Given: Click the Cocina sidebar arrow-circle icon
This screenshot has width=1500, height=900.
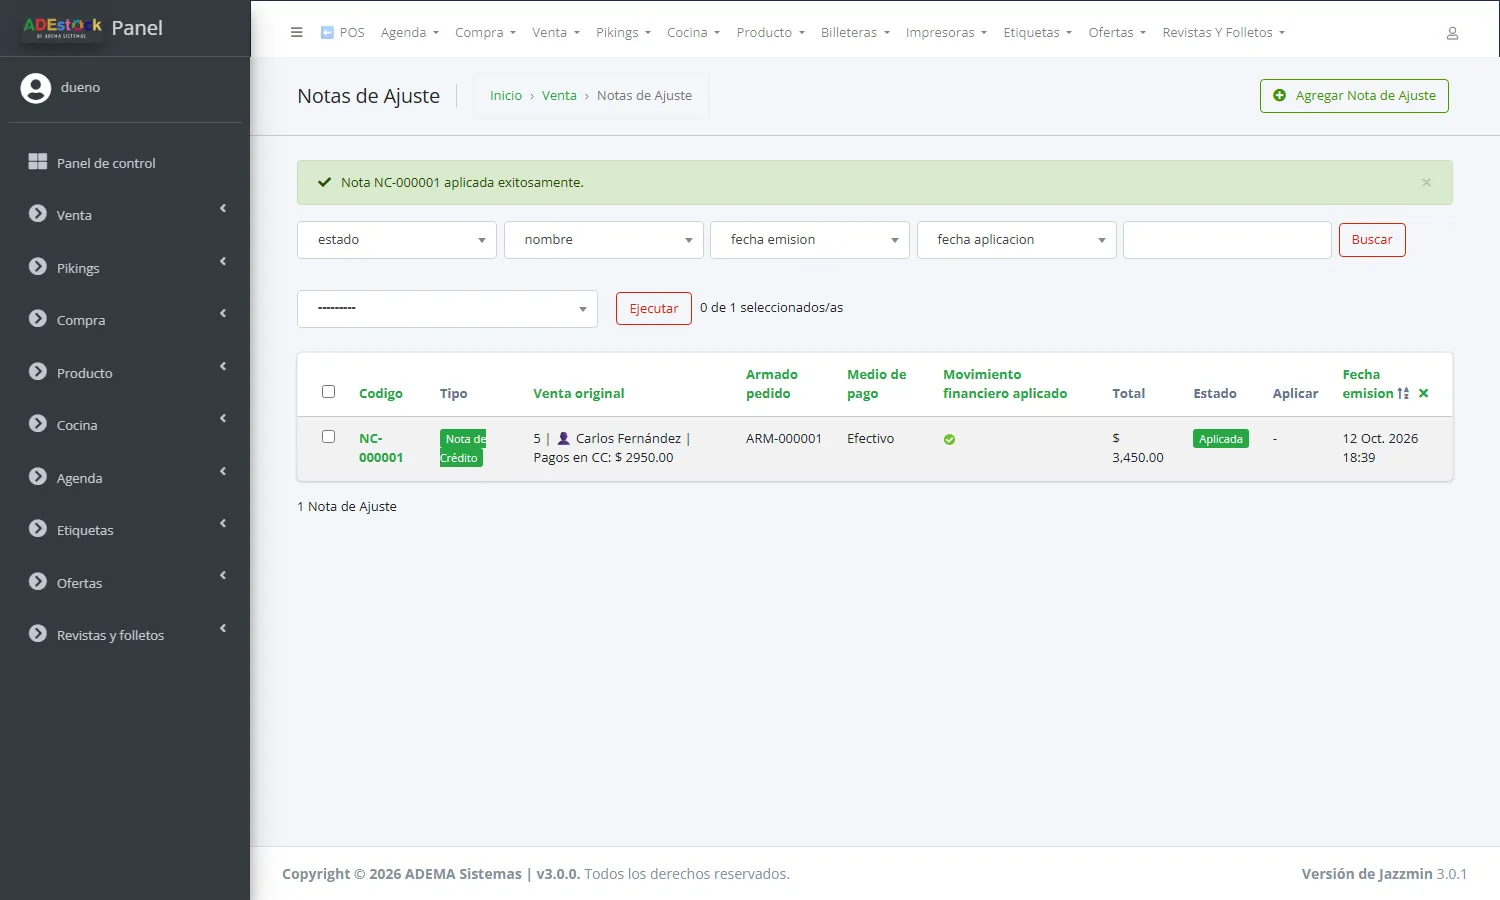Looking at the screenshot, I should [x=38, y=424].
